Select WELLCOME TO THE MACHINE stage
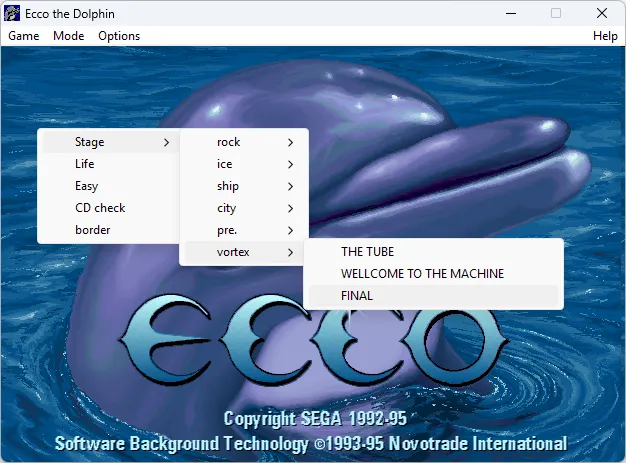The height and width of the screenshot is (463, 626). [x=434, y=274]
